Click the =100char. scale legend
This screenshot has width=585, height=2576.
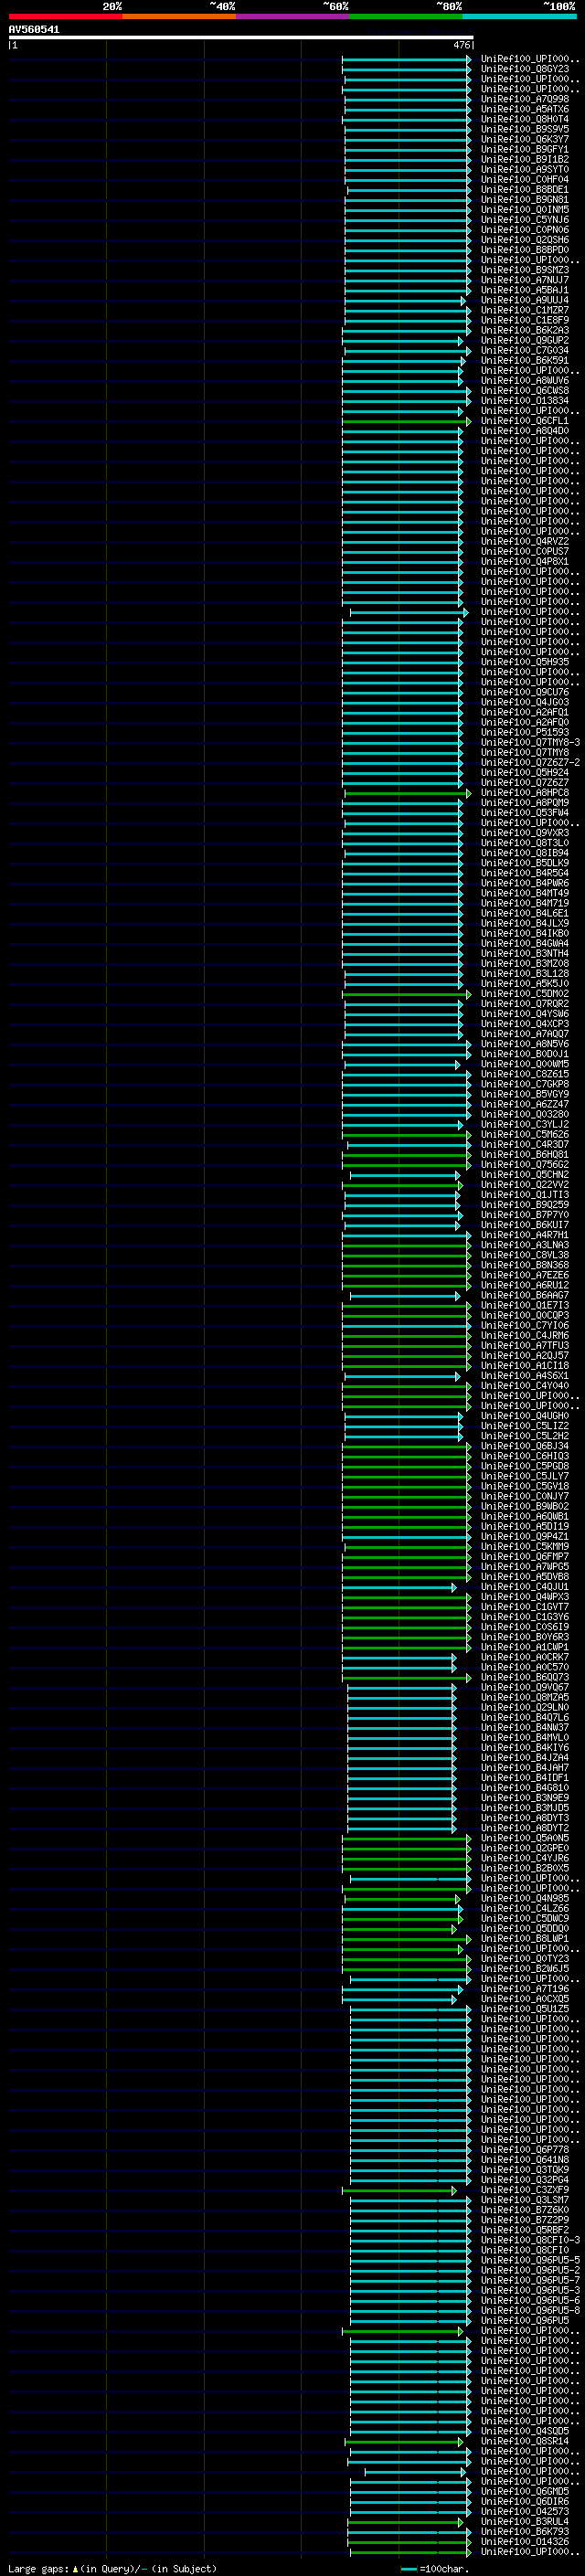(x=435, y=2569)
